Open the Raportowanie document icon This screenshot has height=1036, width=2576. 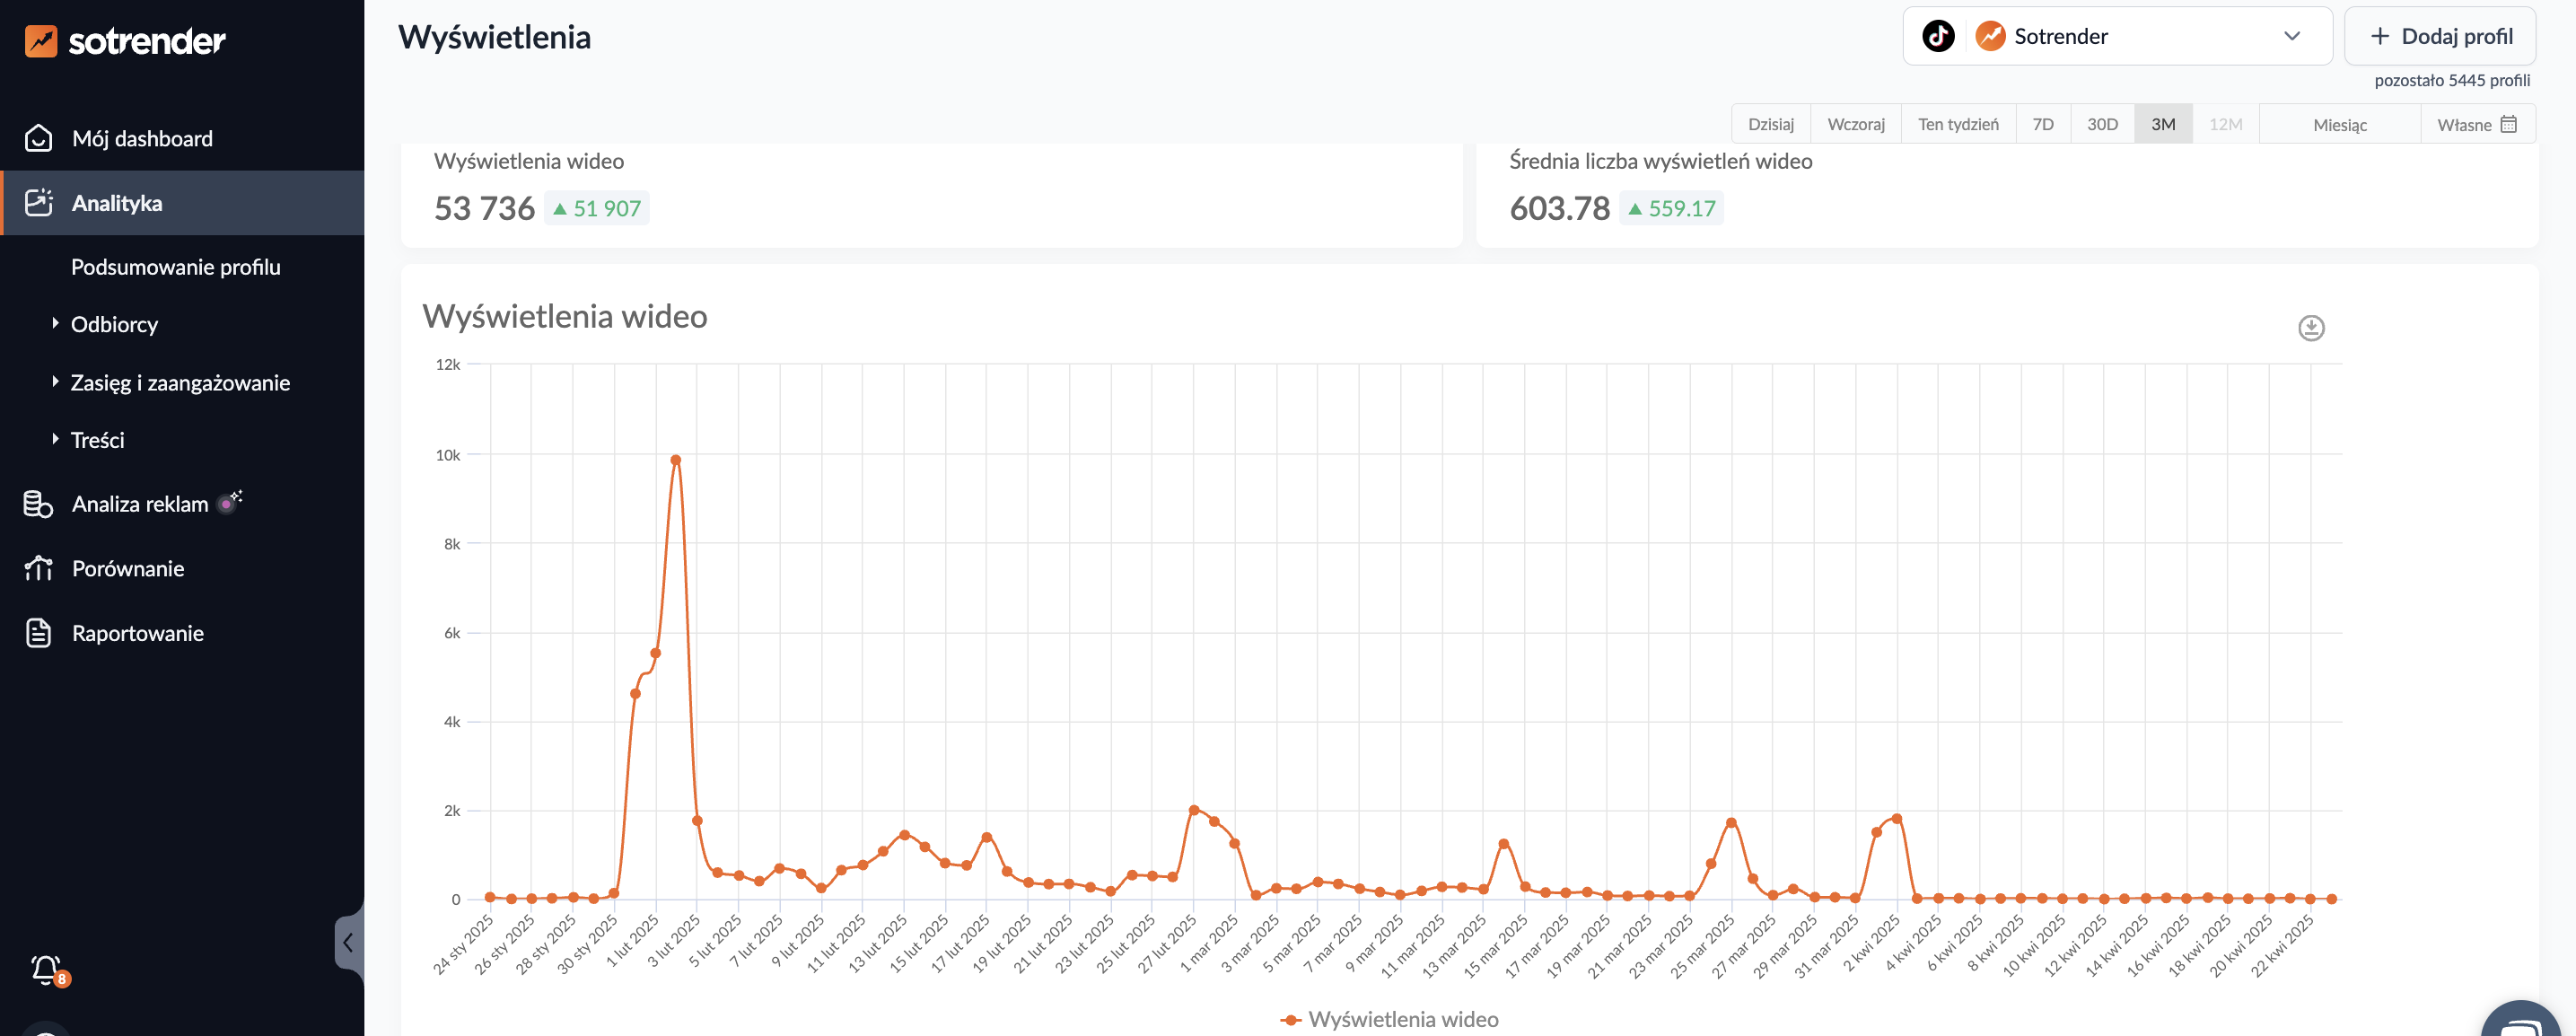click(x=39, y=633)
